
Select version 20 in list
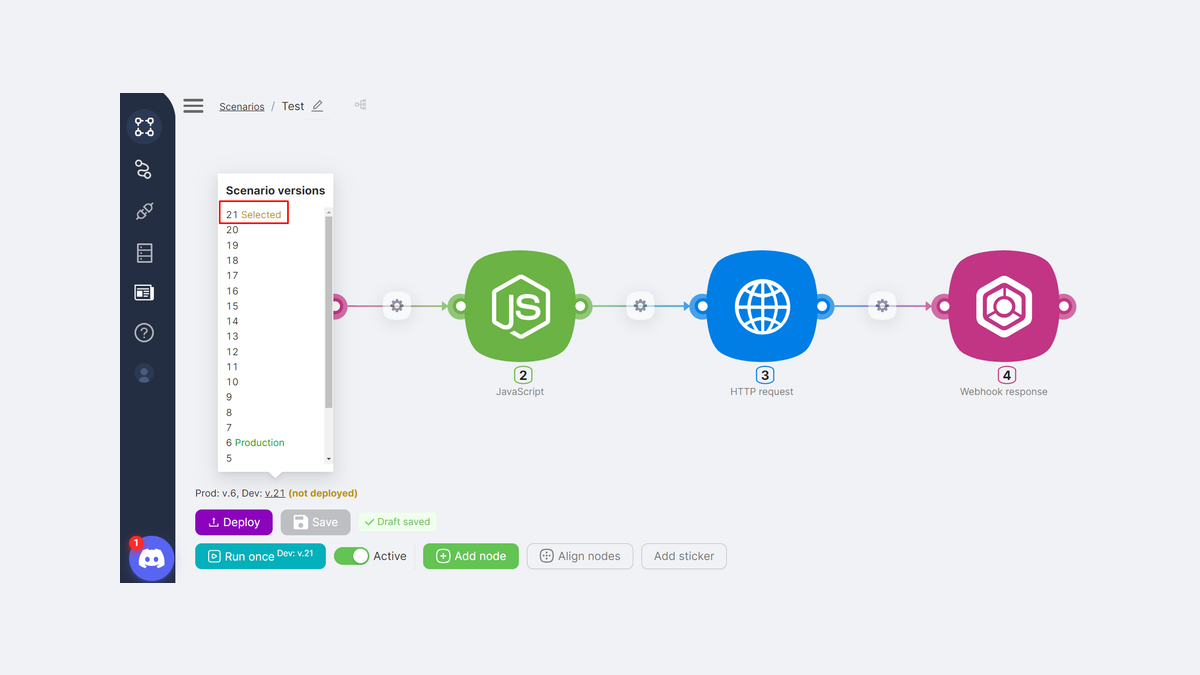tap(232, 230)
